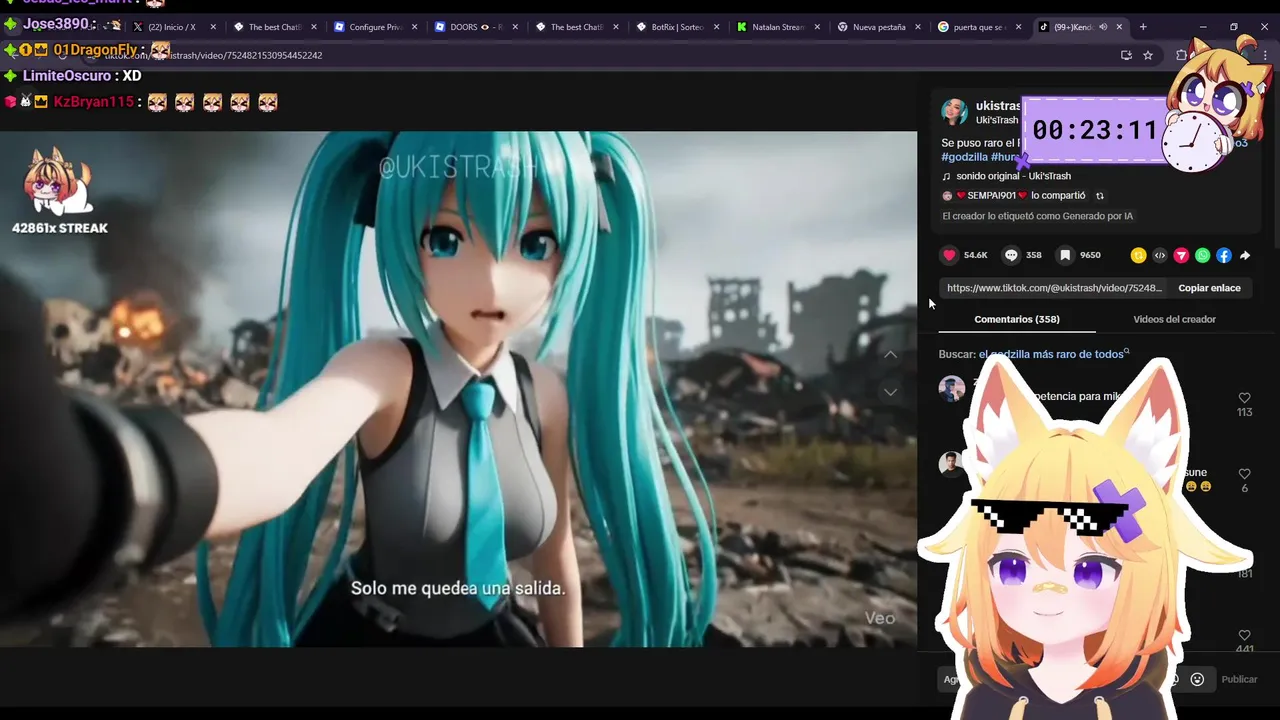The height and width of the screenshot is (720, 1280).
Task: Click the Hatsune Miku video player
Action: pos(458,389)
